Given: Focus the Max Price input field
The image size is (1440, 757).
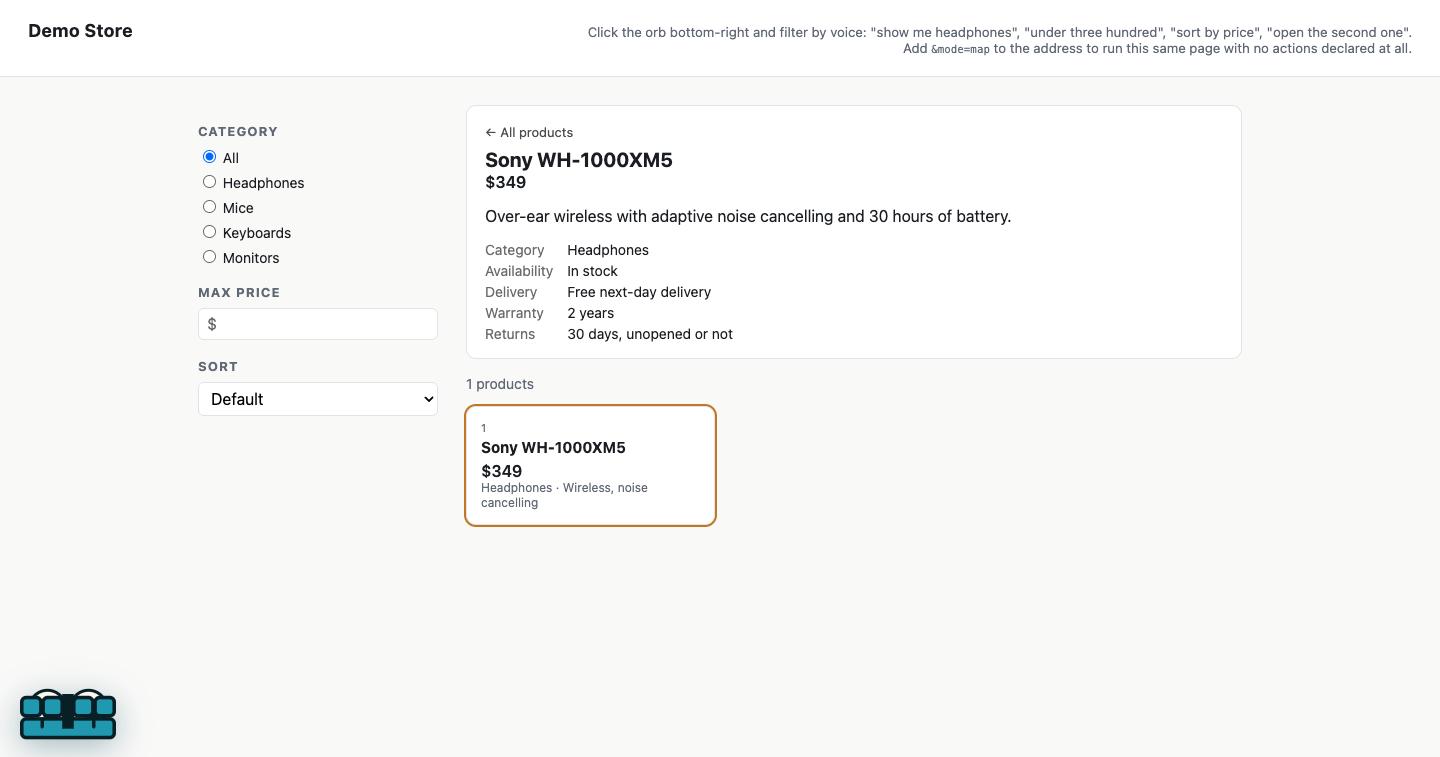Looking at the screenshot, I should pos(318,324).
